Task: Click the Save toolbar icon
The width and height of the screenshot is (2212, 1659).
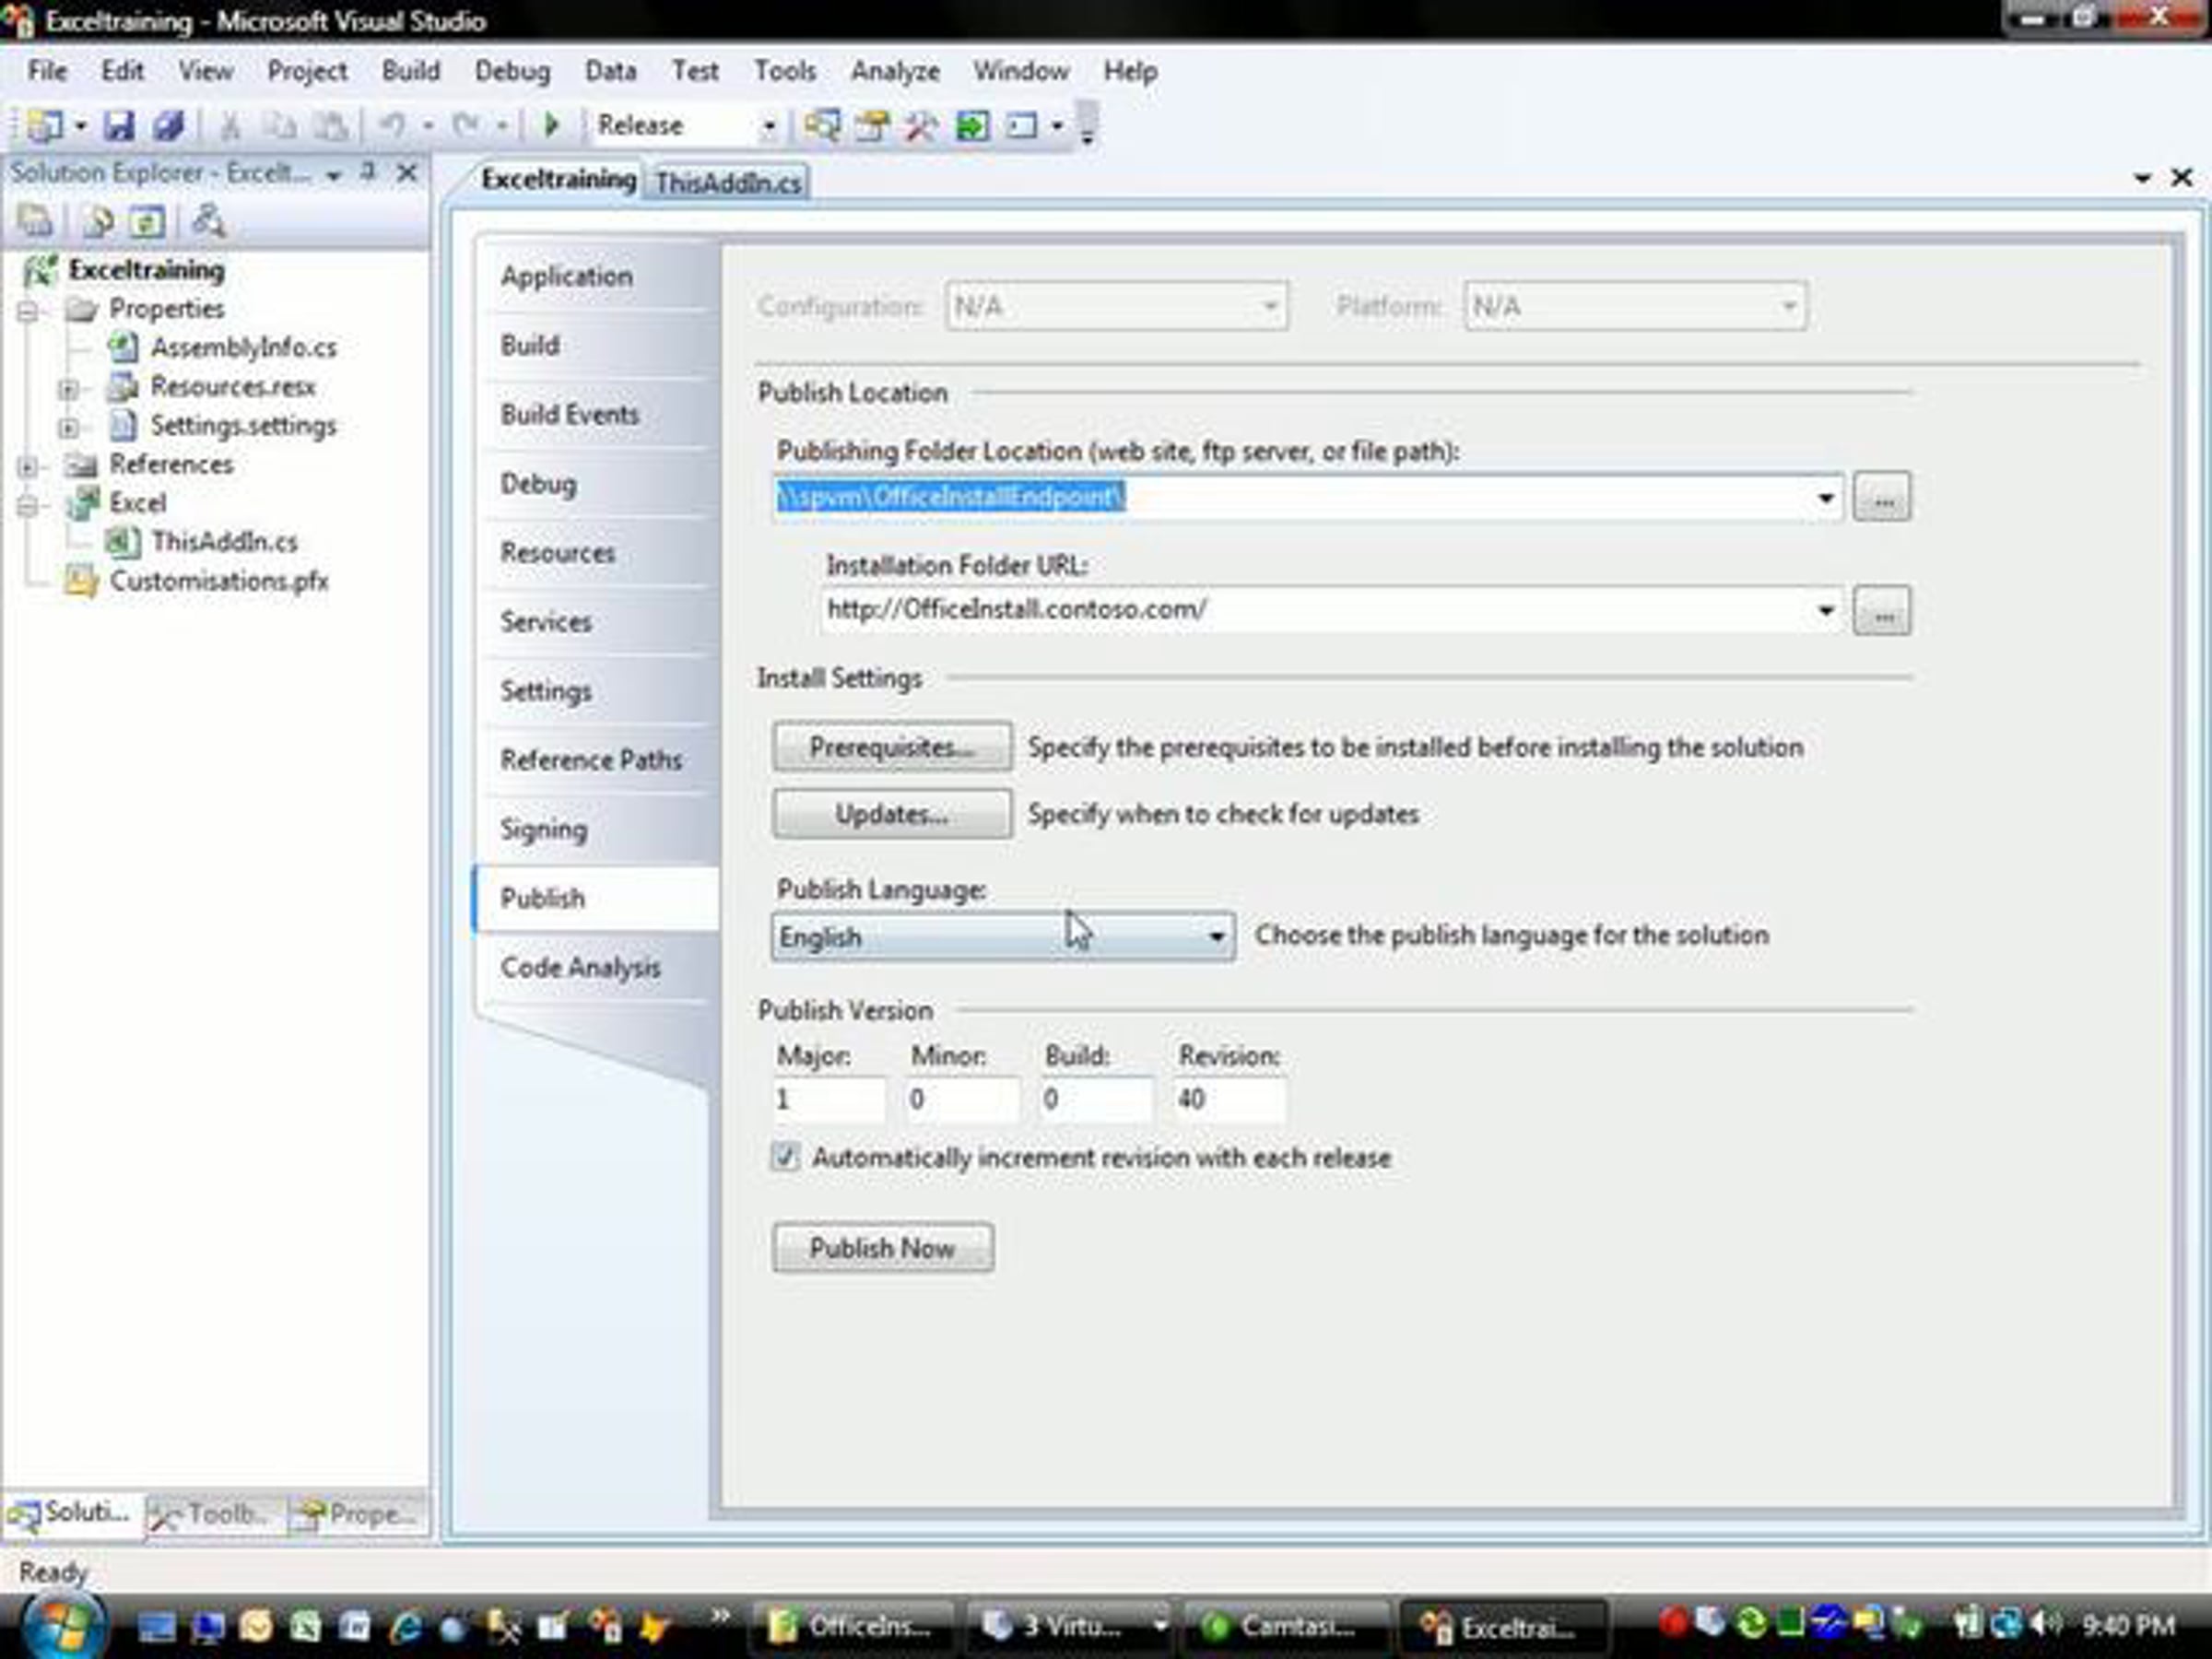Action: 119,126
